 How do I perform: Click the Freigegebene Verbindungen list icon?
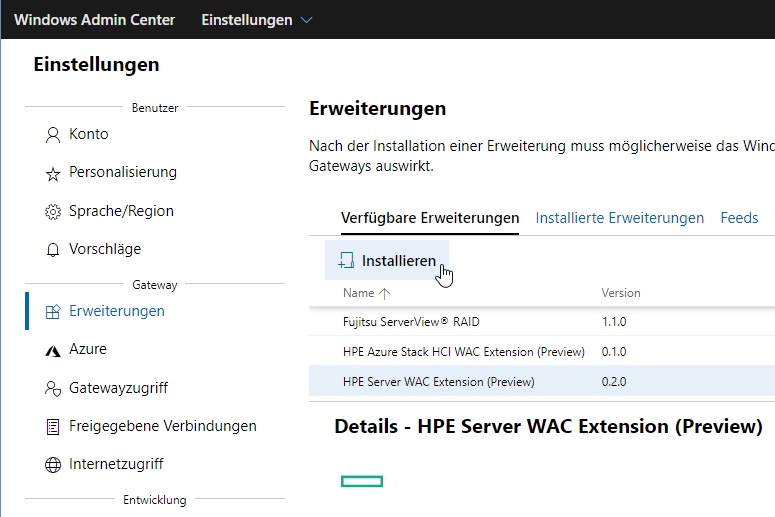53,427
